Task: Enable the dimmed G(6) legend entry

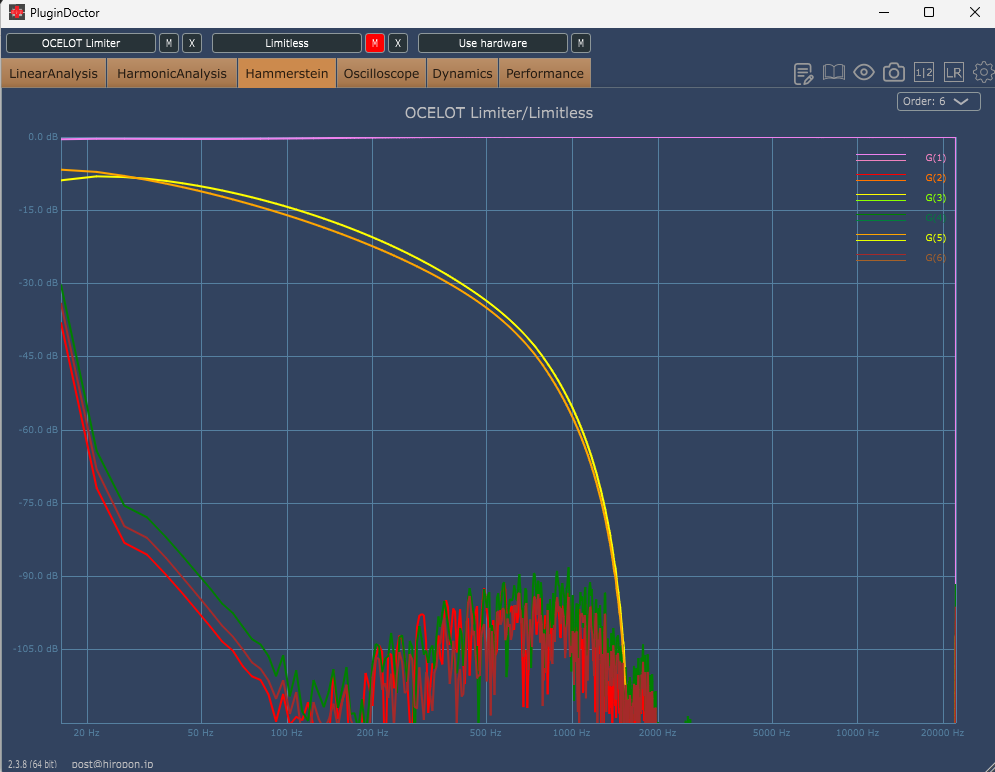Action: point(935,258)
